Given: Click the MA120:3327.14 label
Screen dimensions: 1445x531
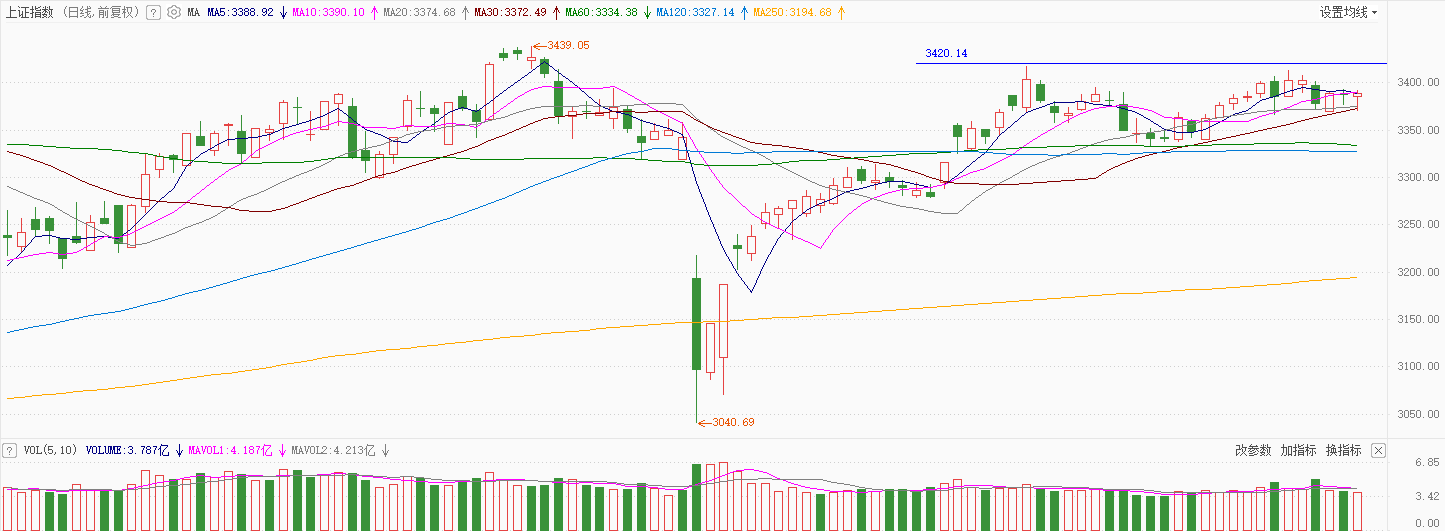Looking at the screenshot, I should 695,13.
